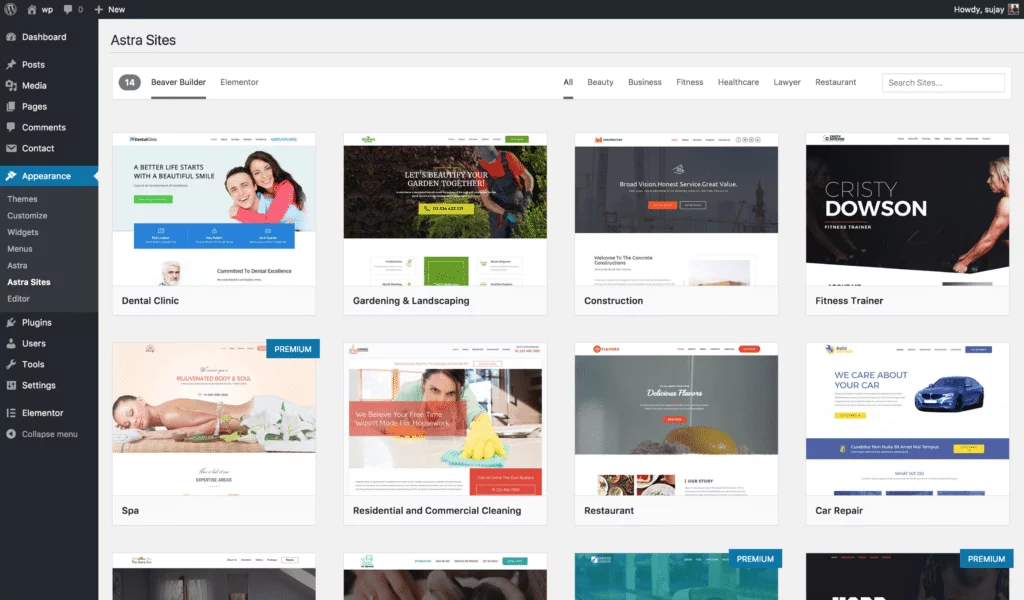Click the Settings wrench icon in the sidebar
The width and height of the screenshot is (1024, 600).
tap(12, 386)
